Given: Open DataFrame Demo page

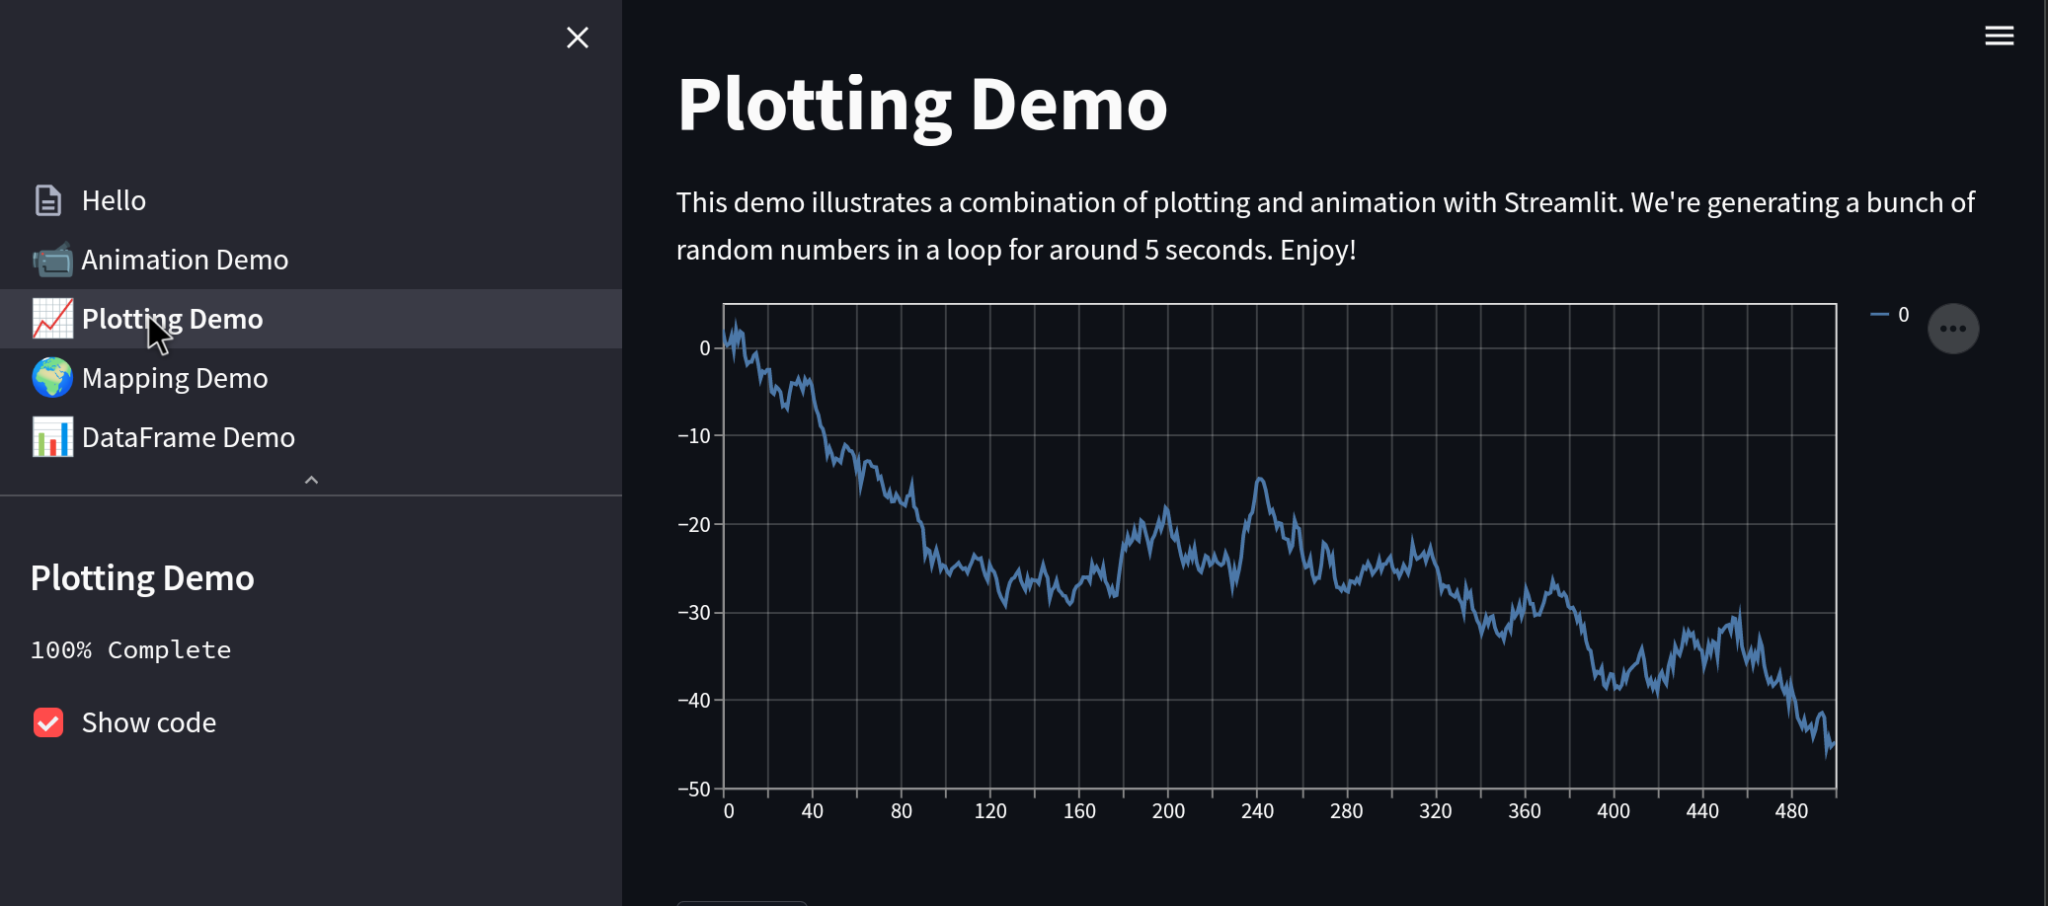Looking at the screenshot, I should tap(188, 437).
